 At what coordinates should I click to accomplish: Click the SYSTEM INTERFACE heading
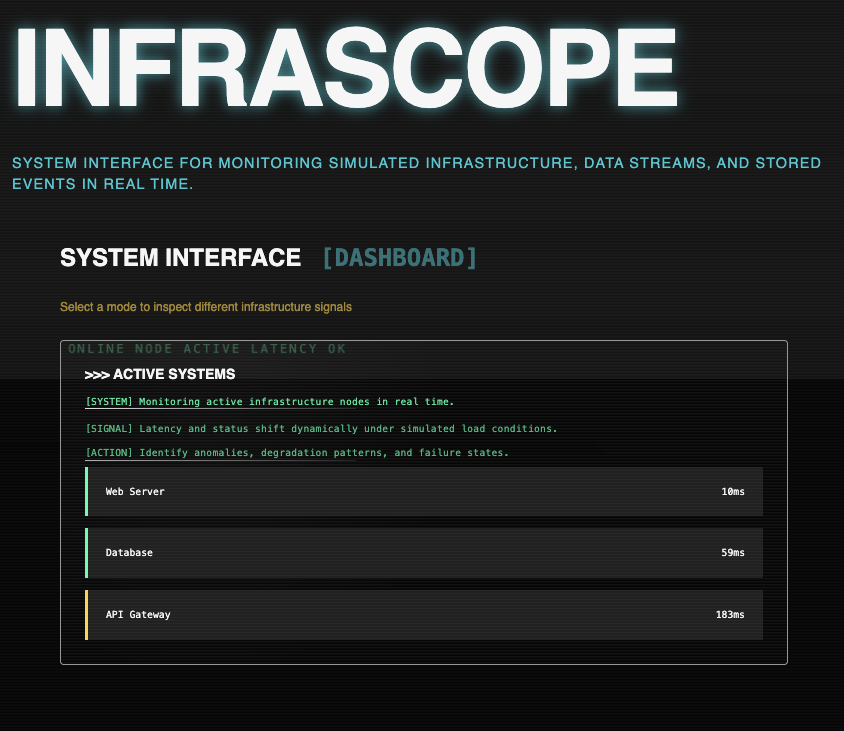coord(180,257)
